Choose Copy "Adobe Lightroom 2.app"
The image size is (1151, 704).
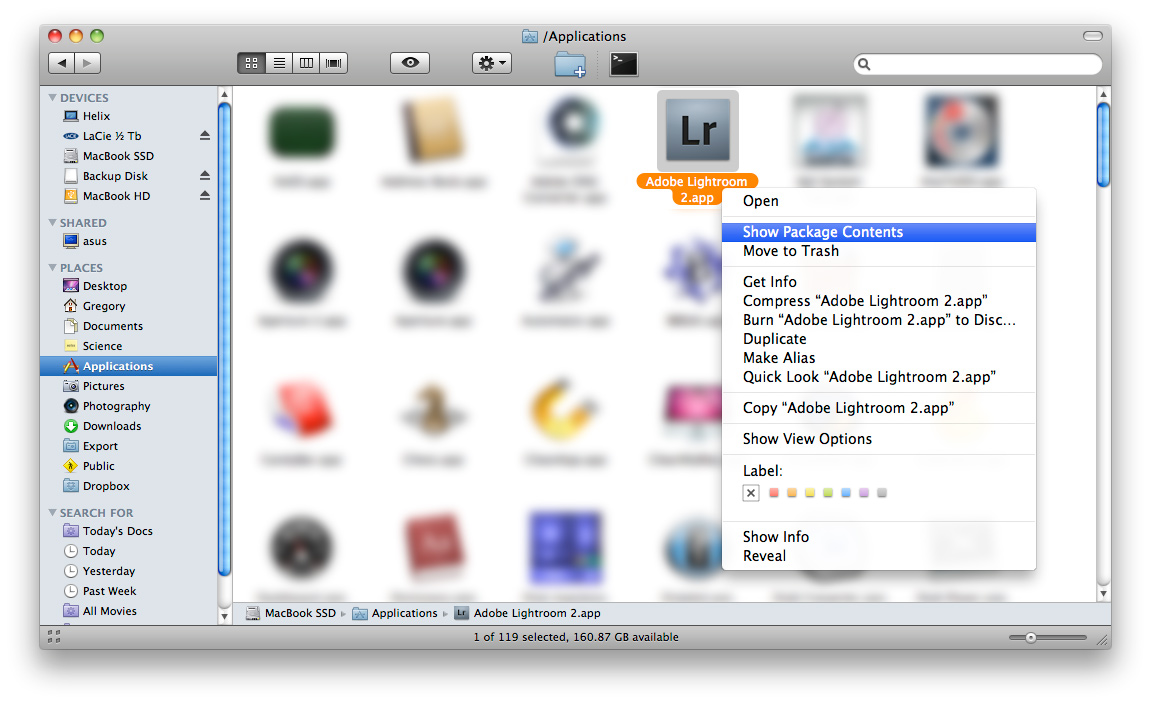click(x=879, y=408)
